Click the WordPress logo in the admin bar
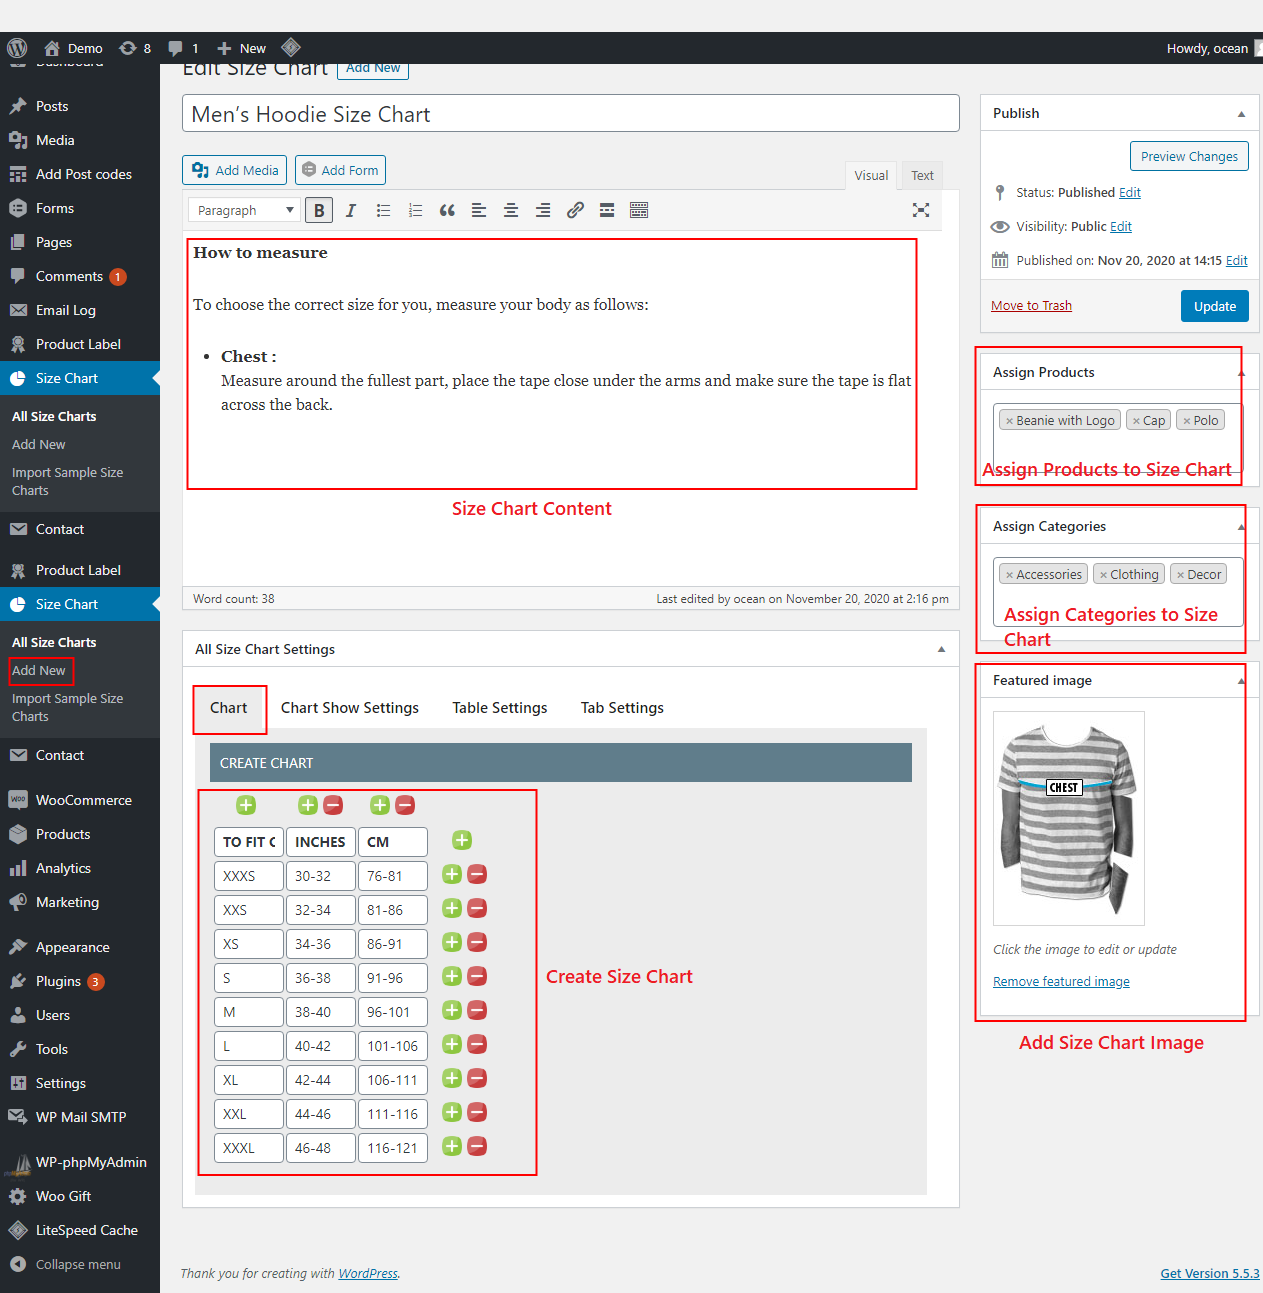The image size is (1263, 1293). (16, 47)
